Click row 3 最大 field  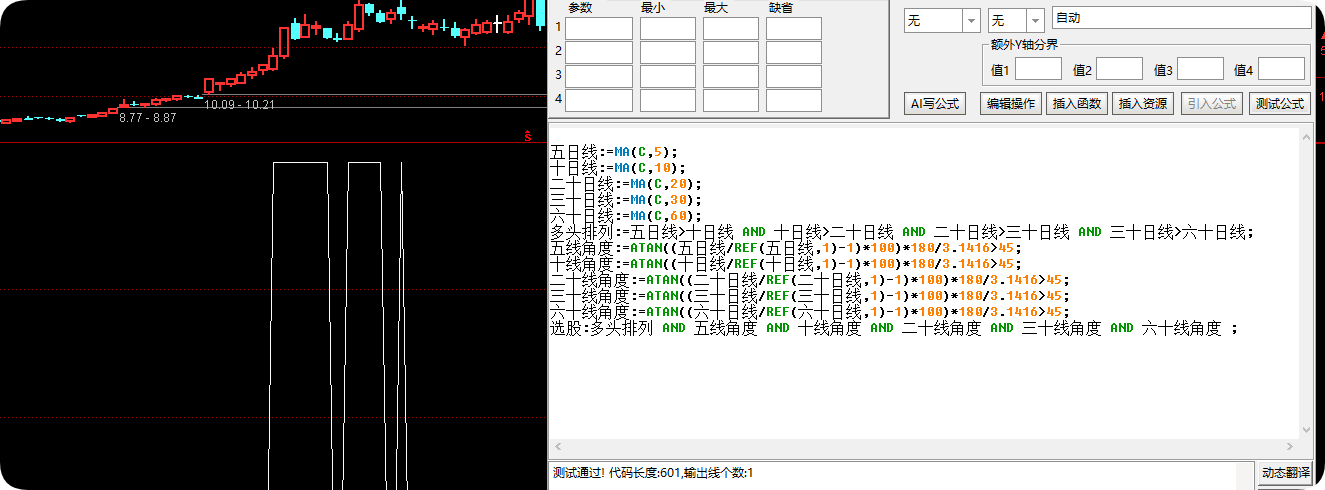[731, 76]
